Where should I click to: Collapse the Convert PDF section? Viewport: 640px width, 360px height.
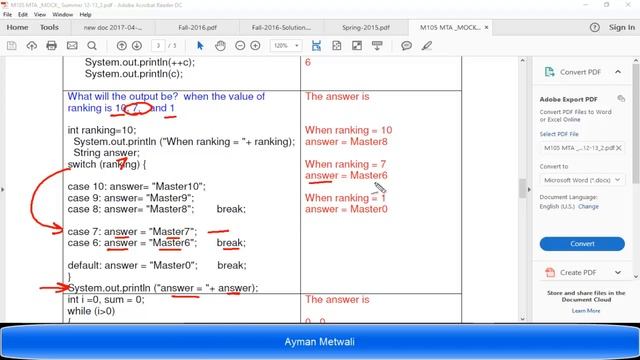point(618,72)
